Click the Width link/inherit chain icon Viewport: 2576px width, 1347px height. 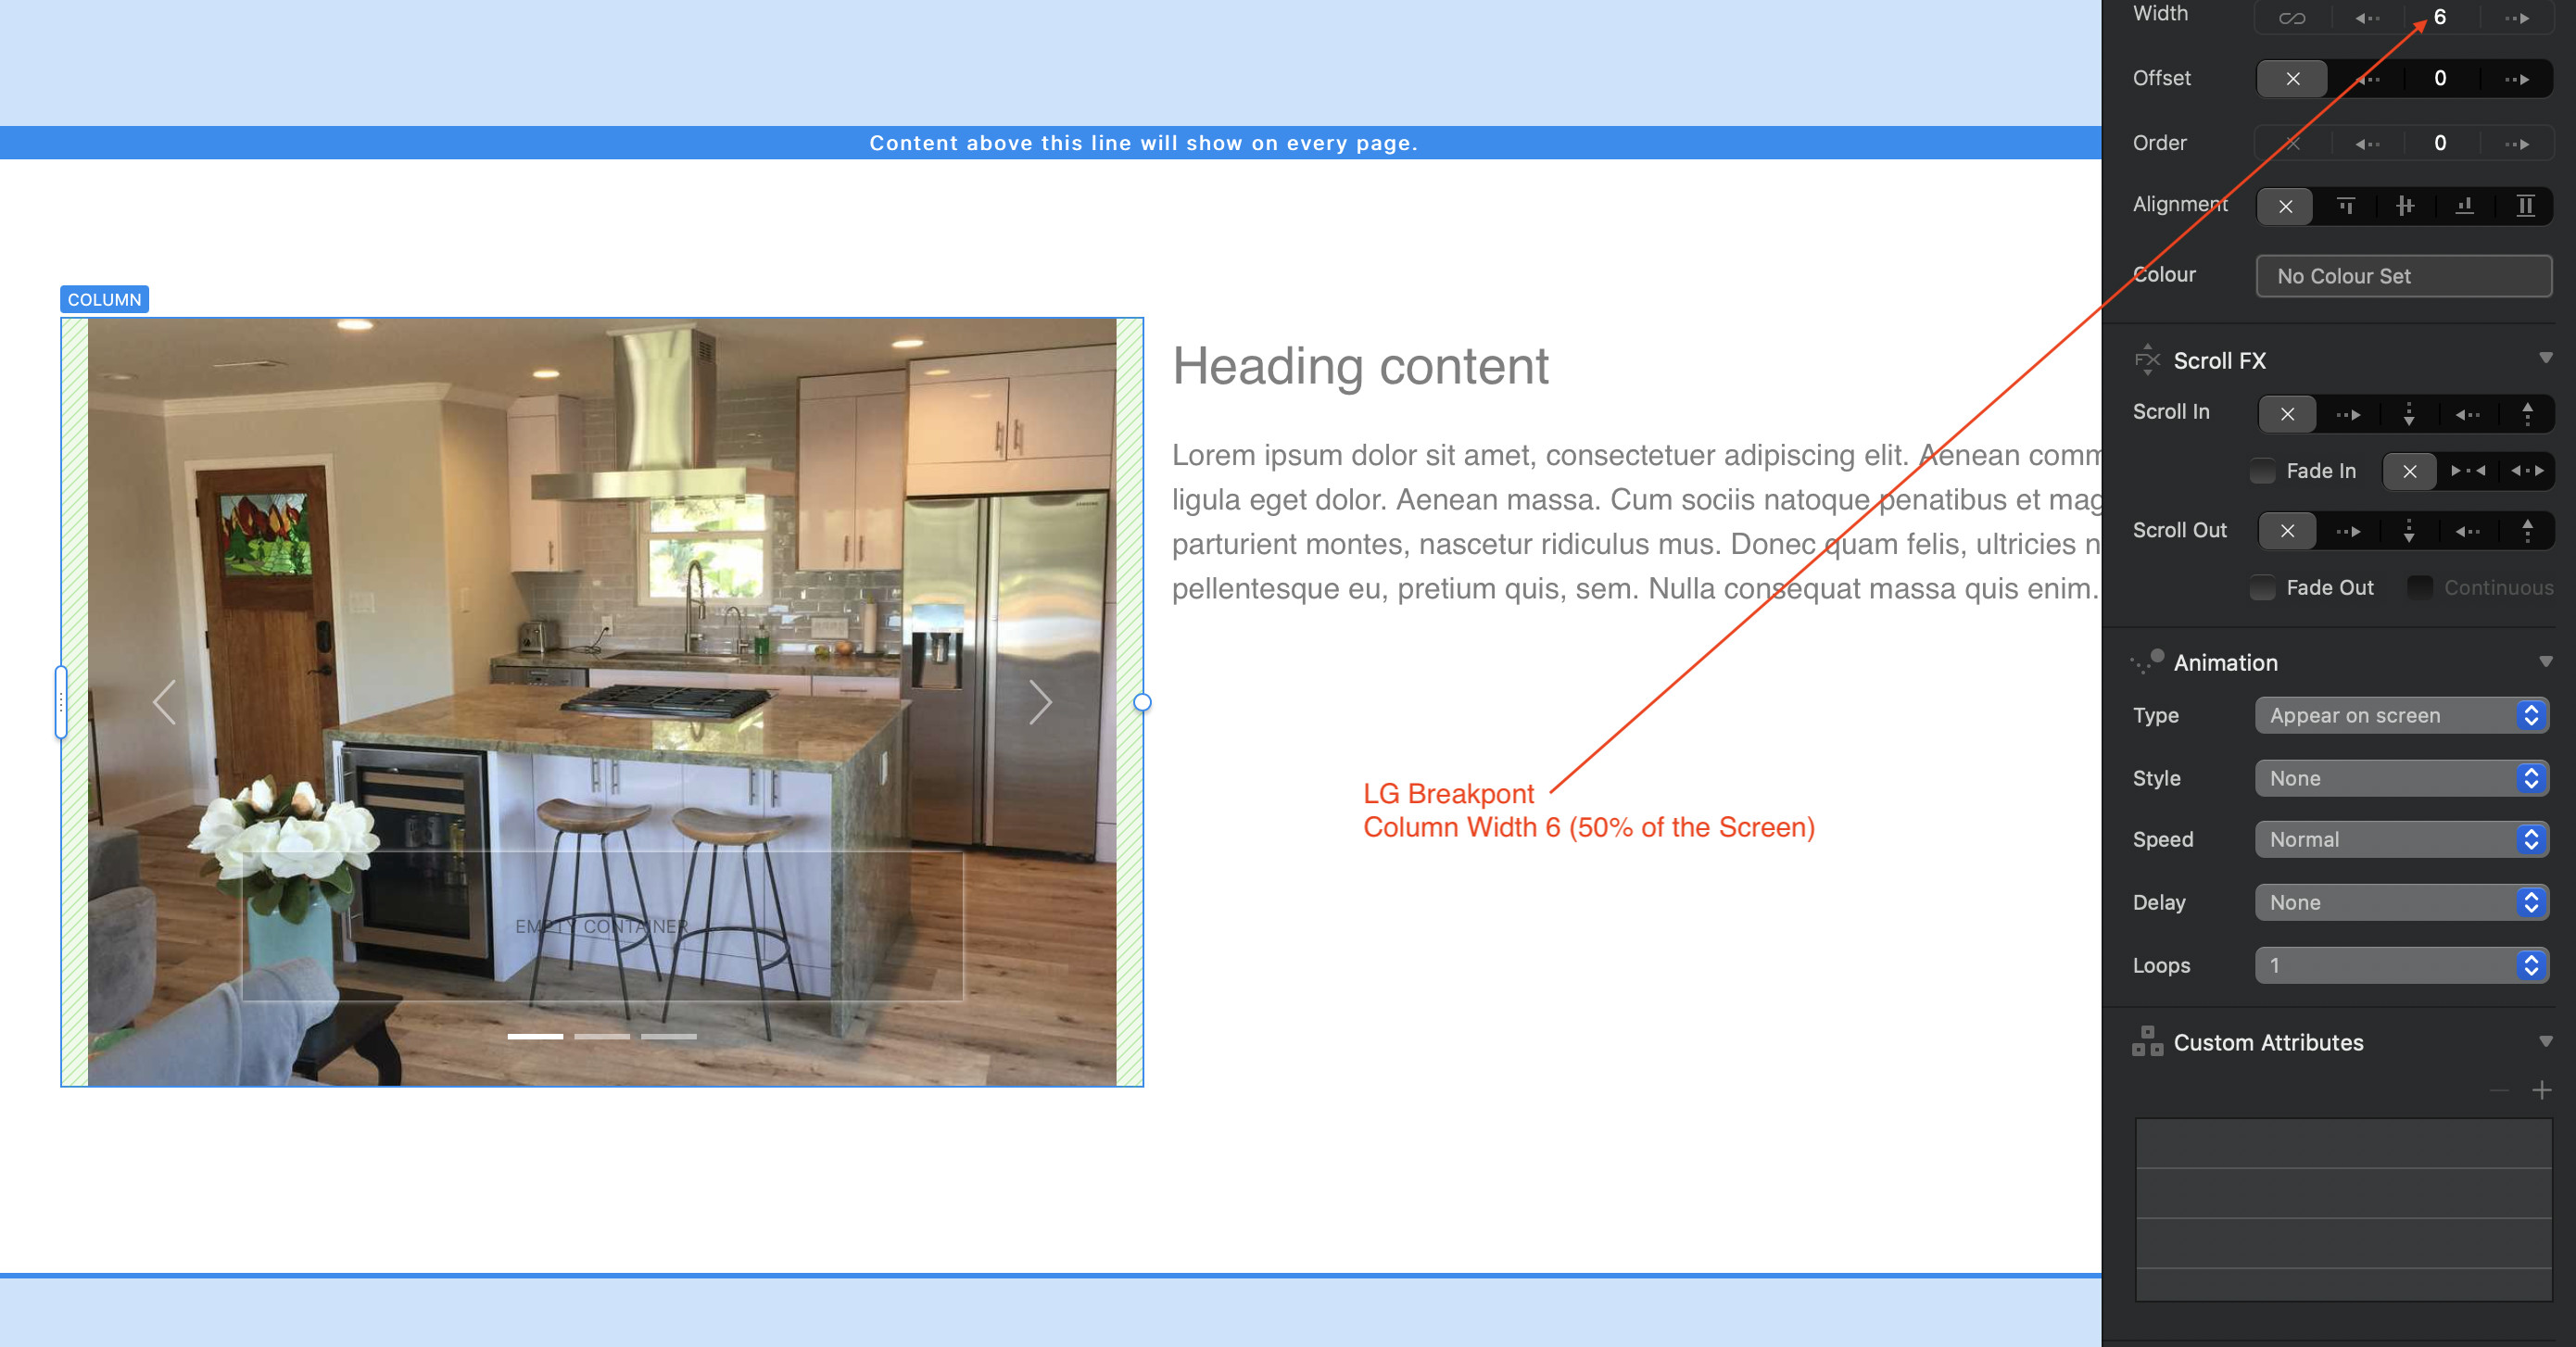coord(2291,18)
